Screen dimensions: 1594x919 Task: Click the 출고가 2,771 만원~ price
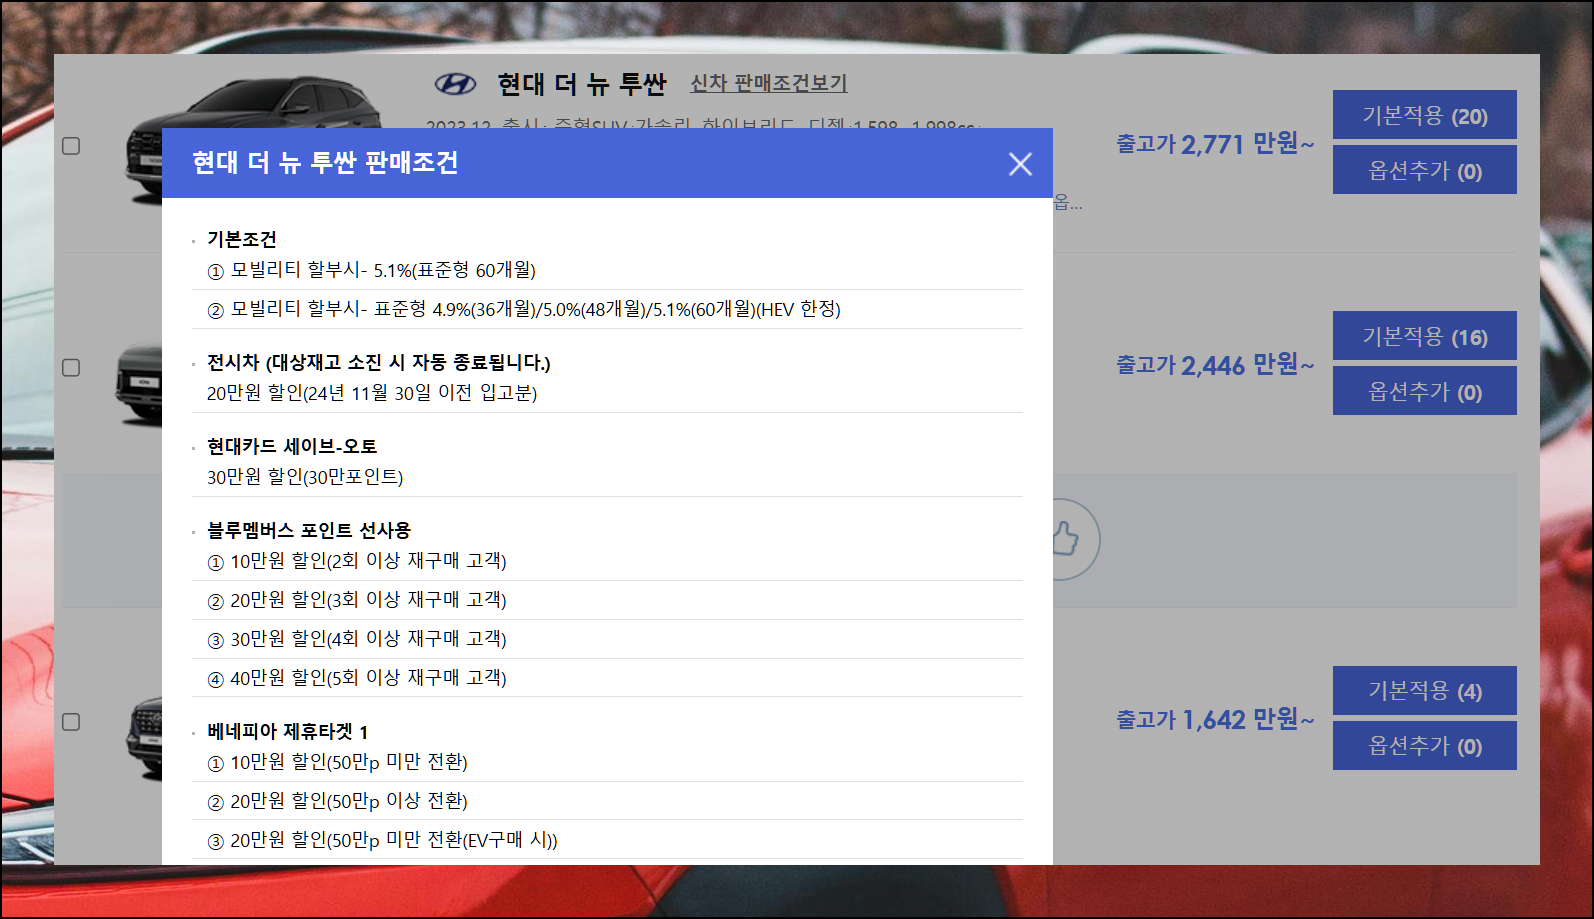coord(1215,144)
